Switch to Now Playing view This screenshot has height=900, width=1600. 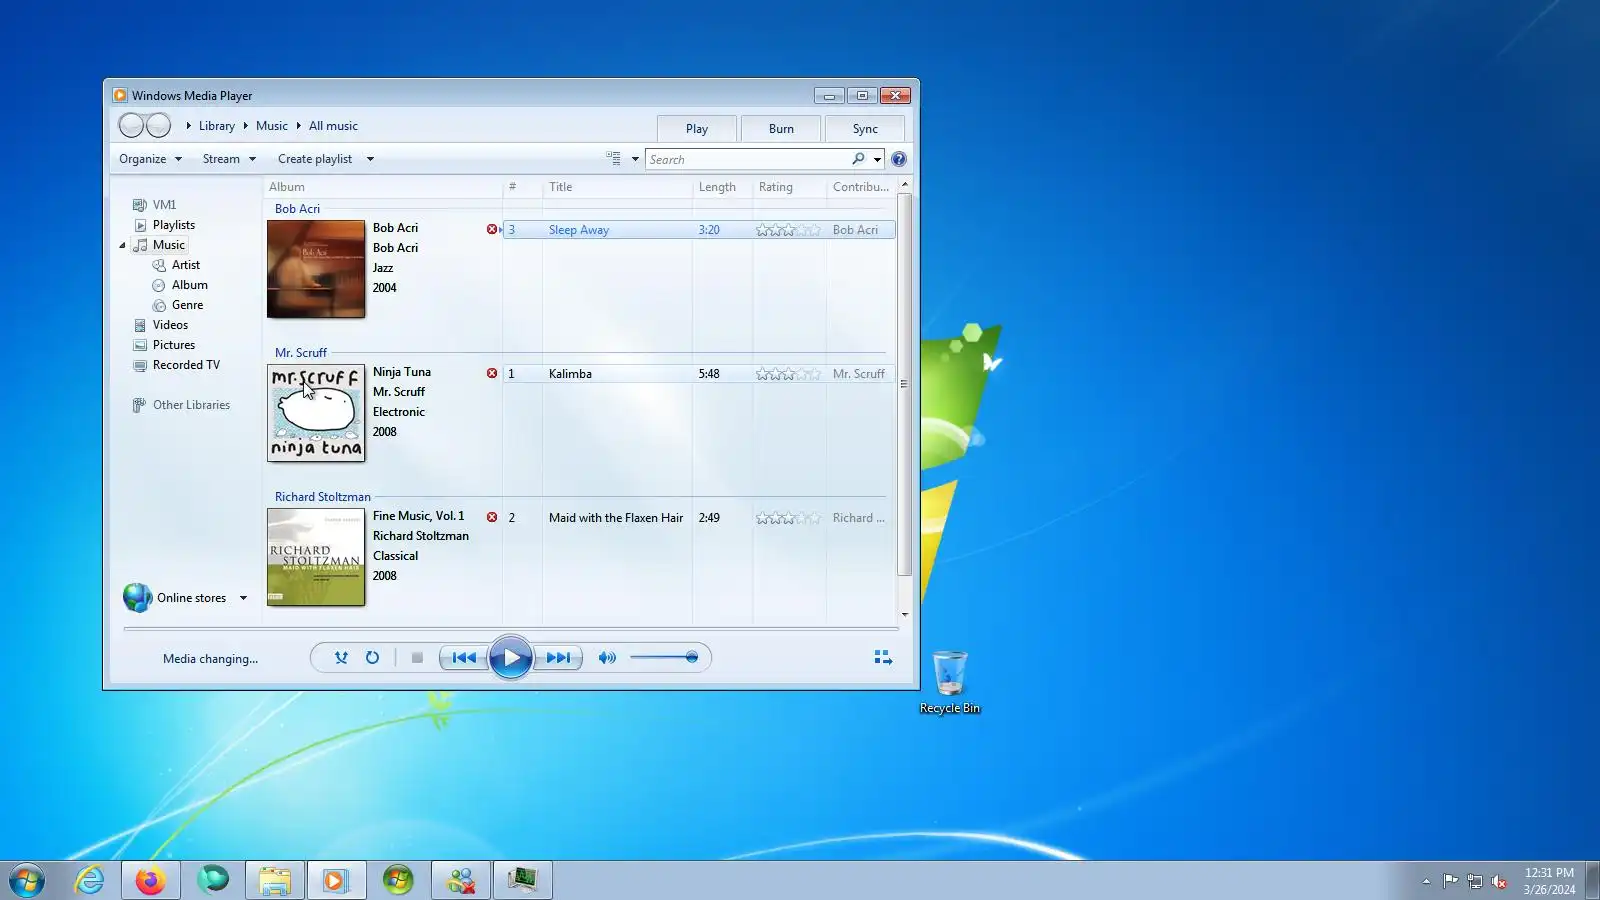[x=883, y=658]
